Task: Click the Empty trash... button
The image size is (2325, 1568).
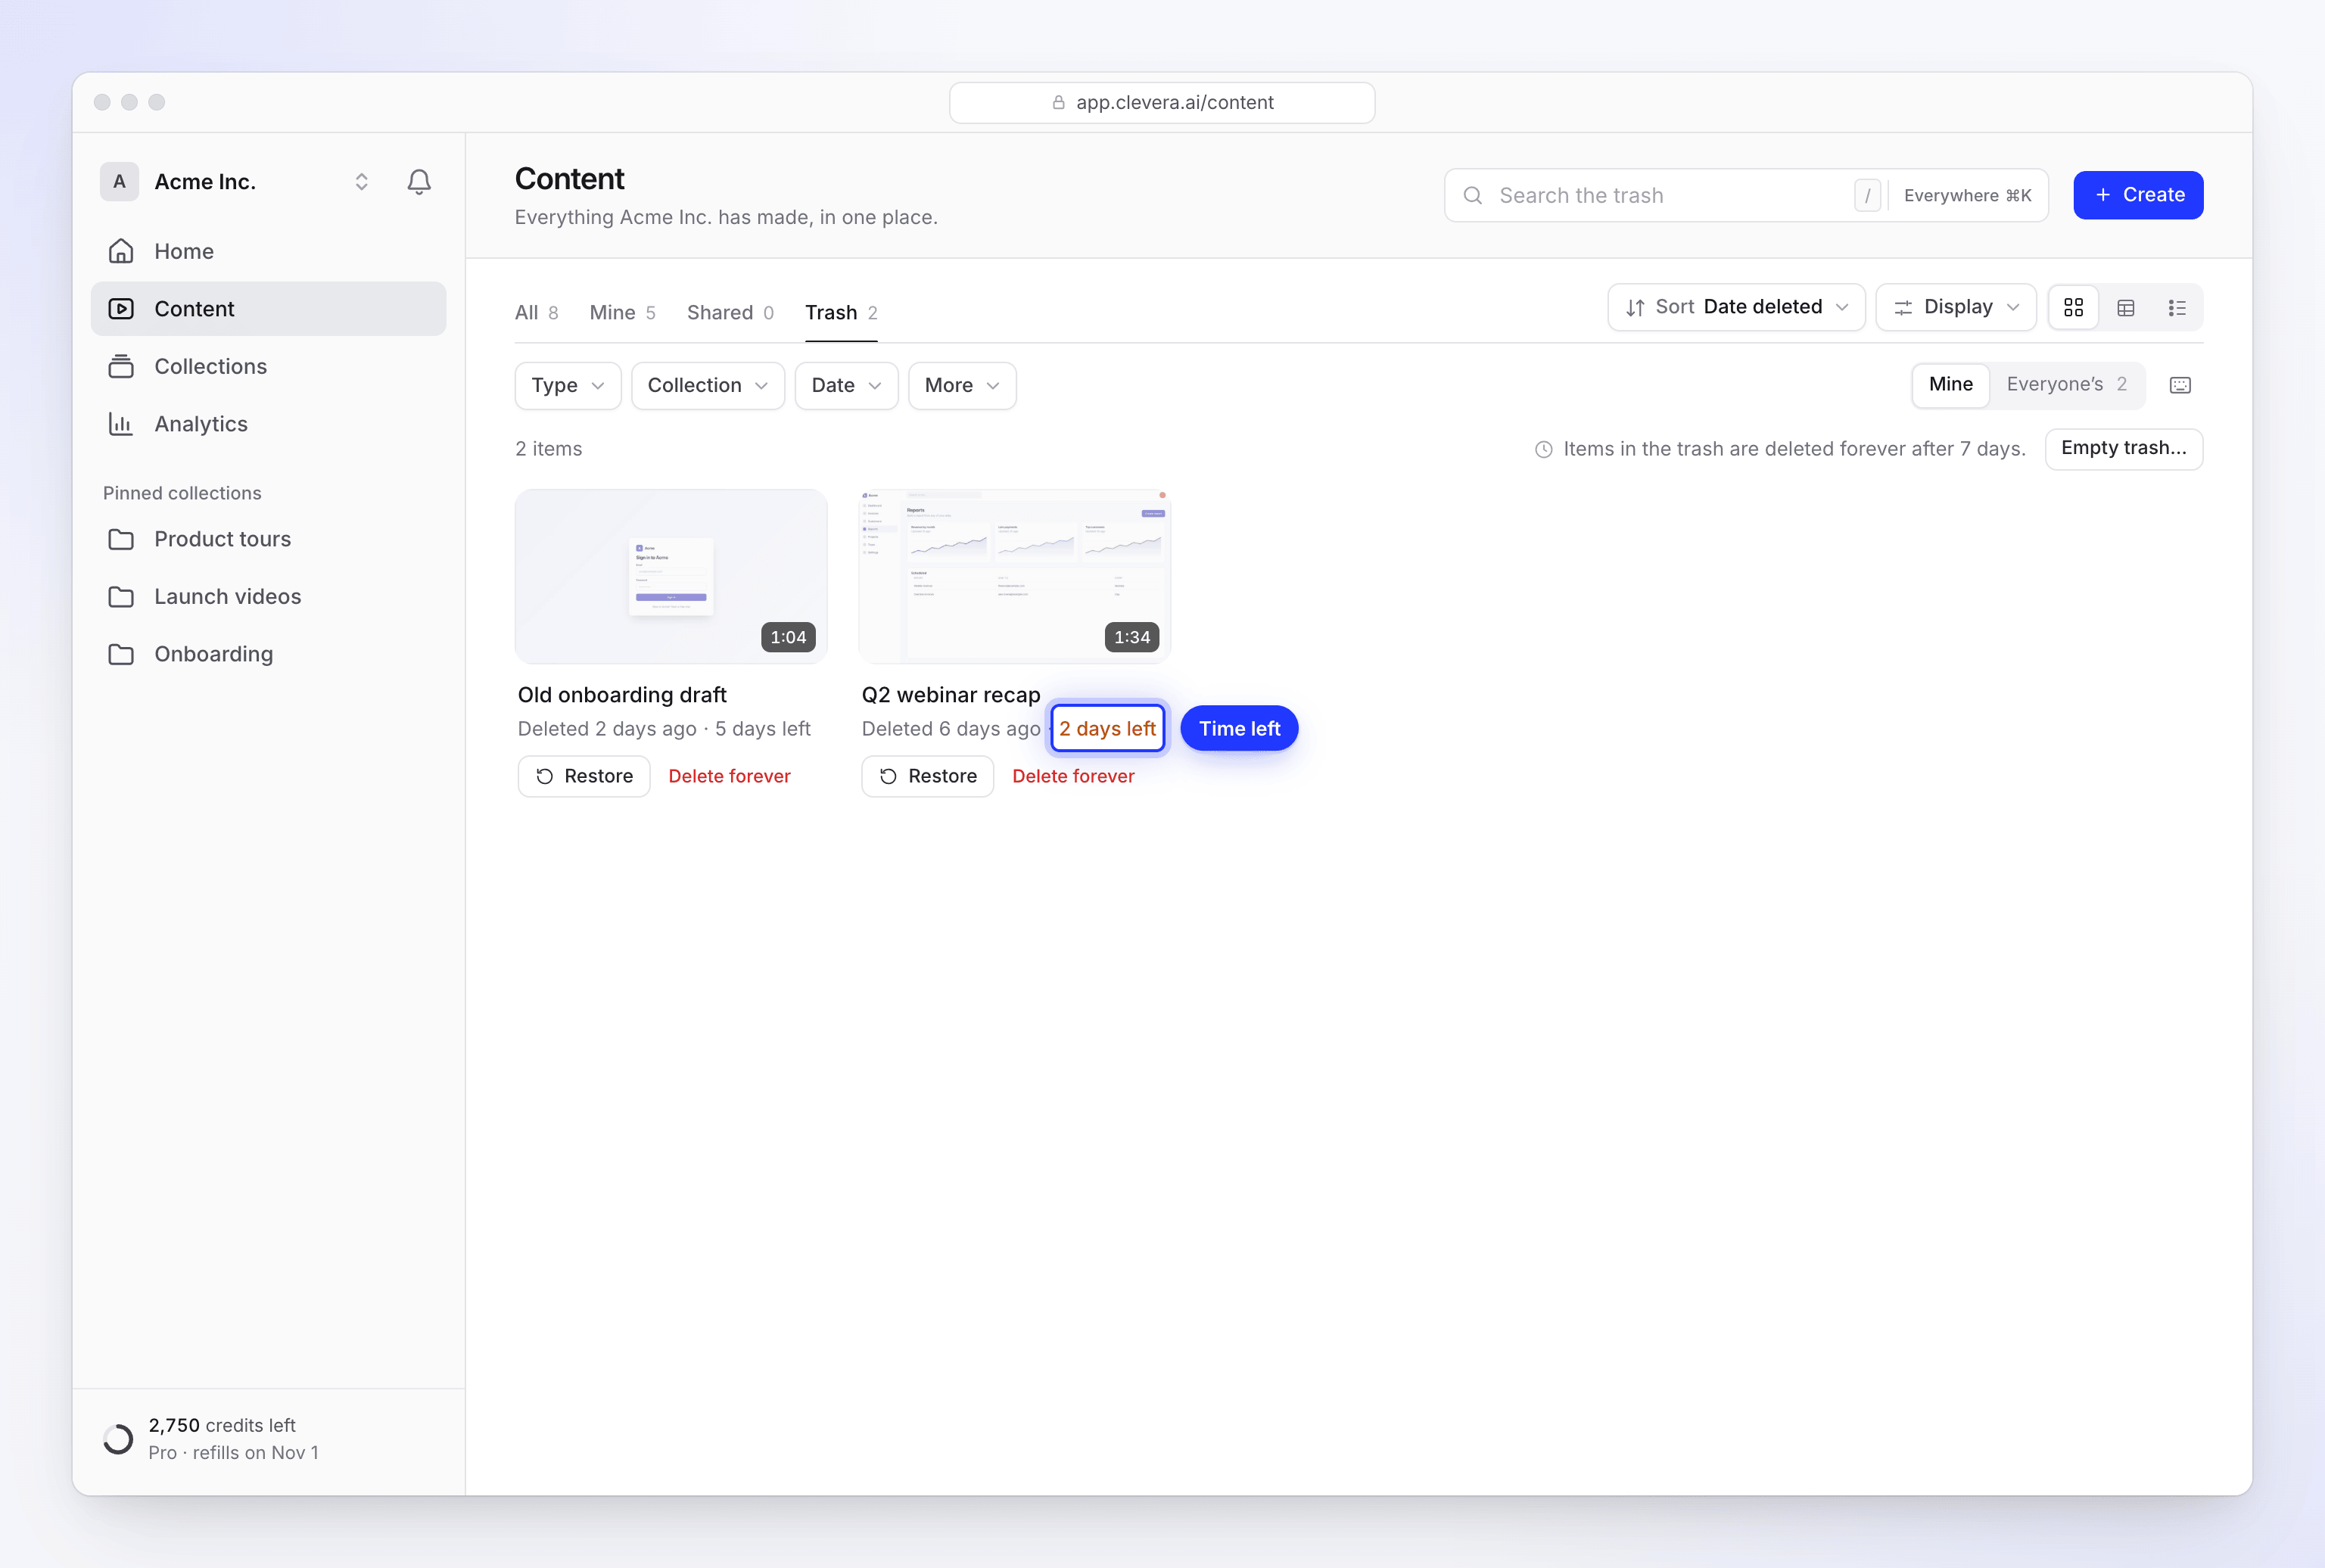Action: 2123,448
